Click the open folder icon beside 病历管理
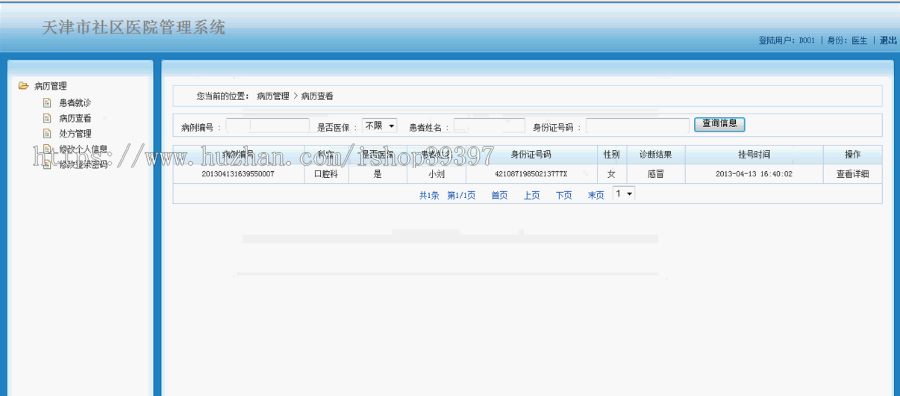 point(23,86)
